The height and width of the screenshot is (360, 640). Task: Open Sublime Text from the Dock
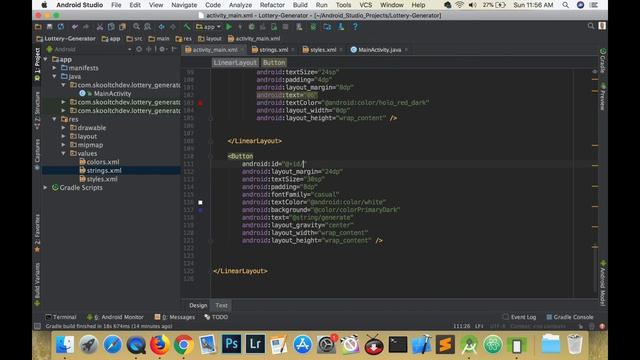tap(445, 345)
